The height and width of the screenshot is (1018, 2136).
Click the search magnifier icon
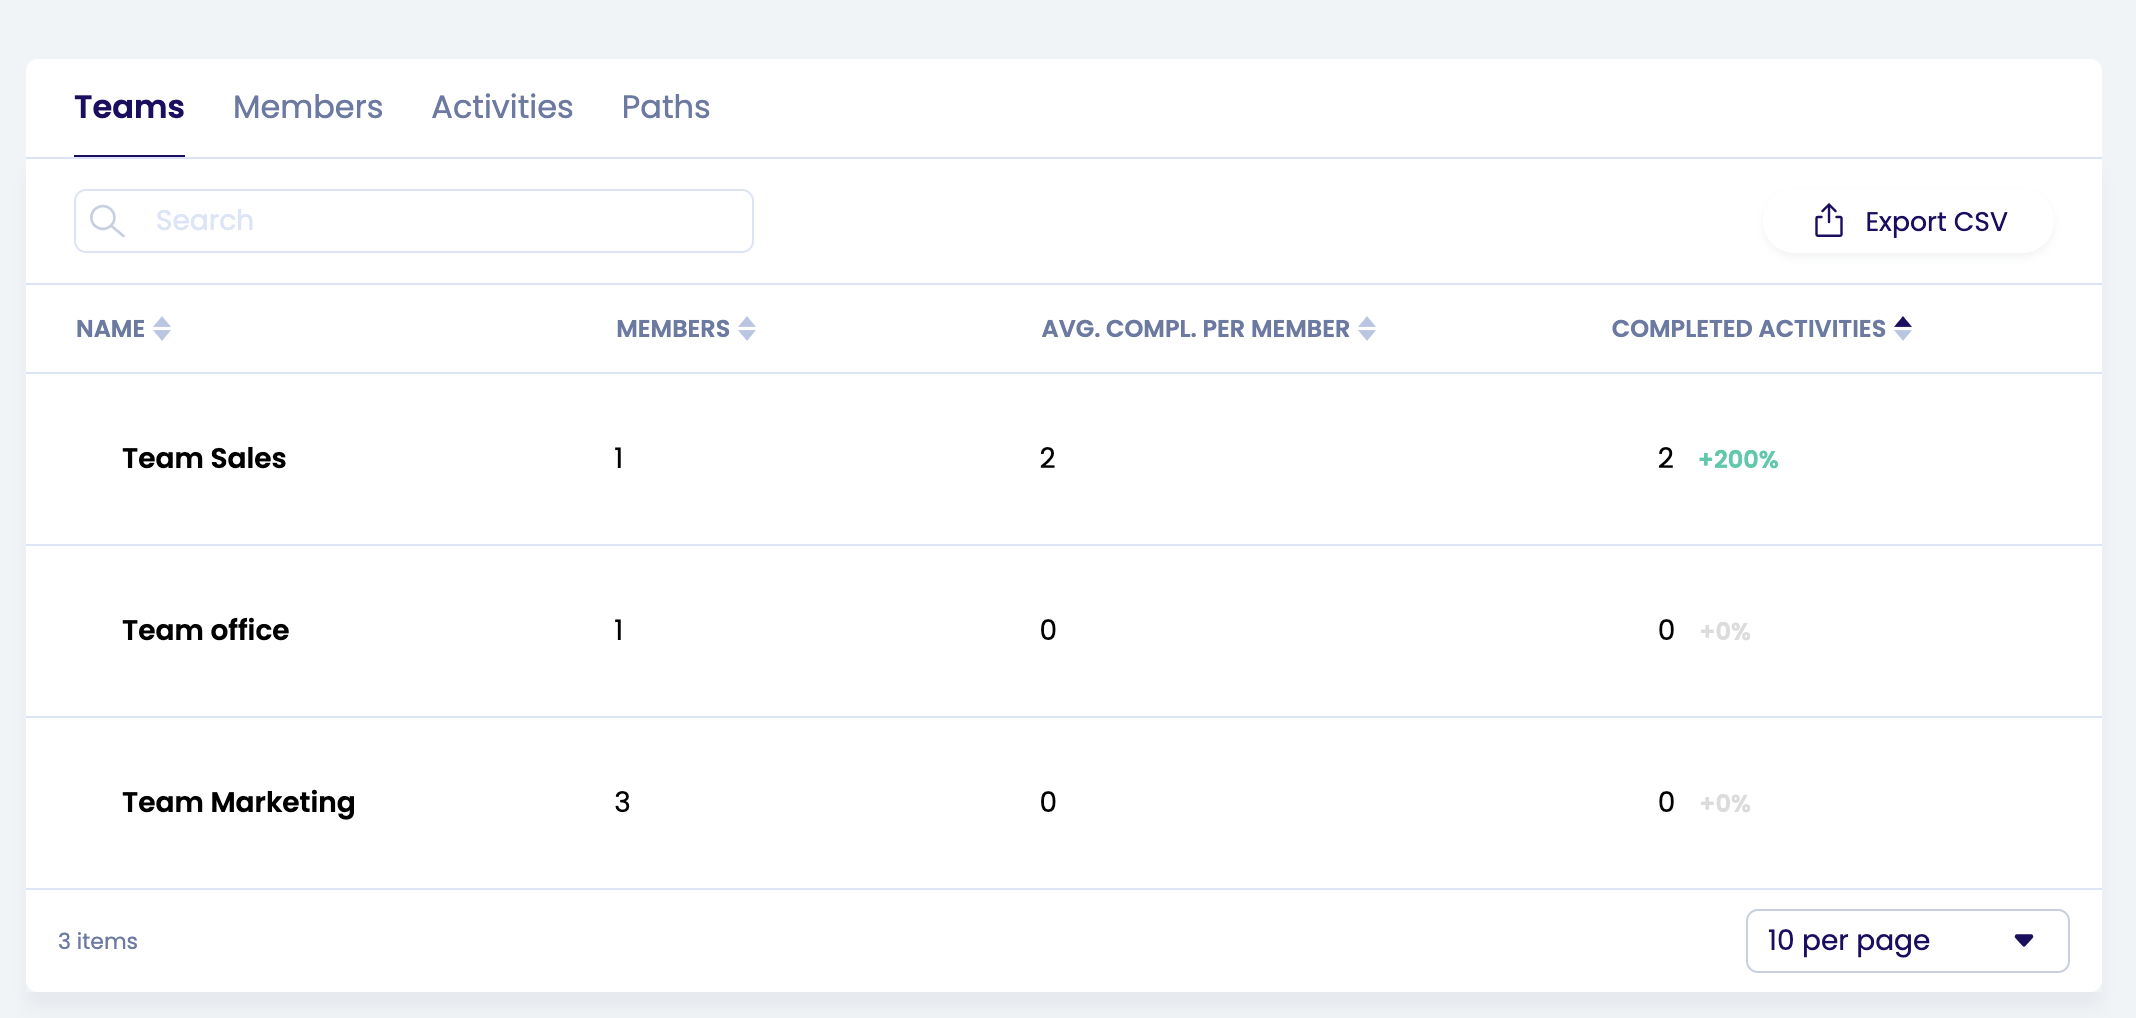[x=107, y=221]
